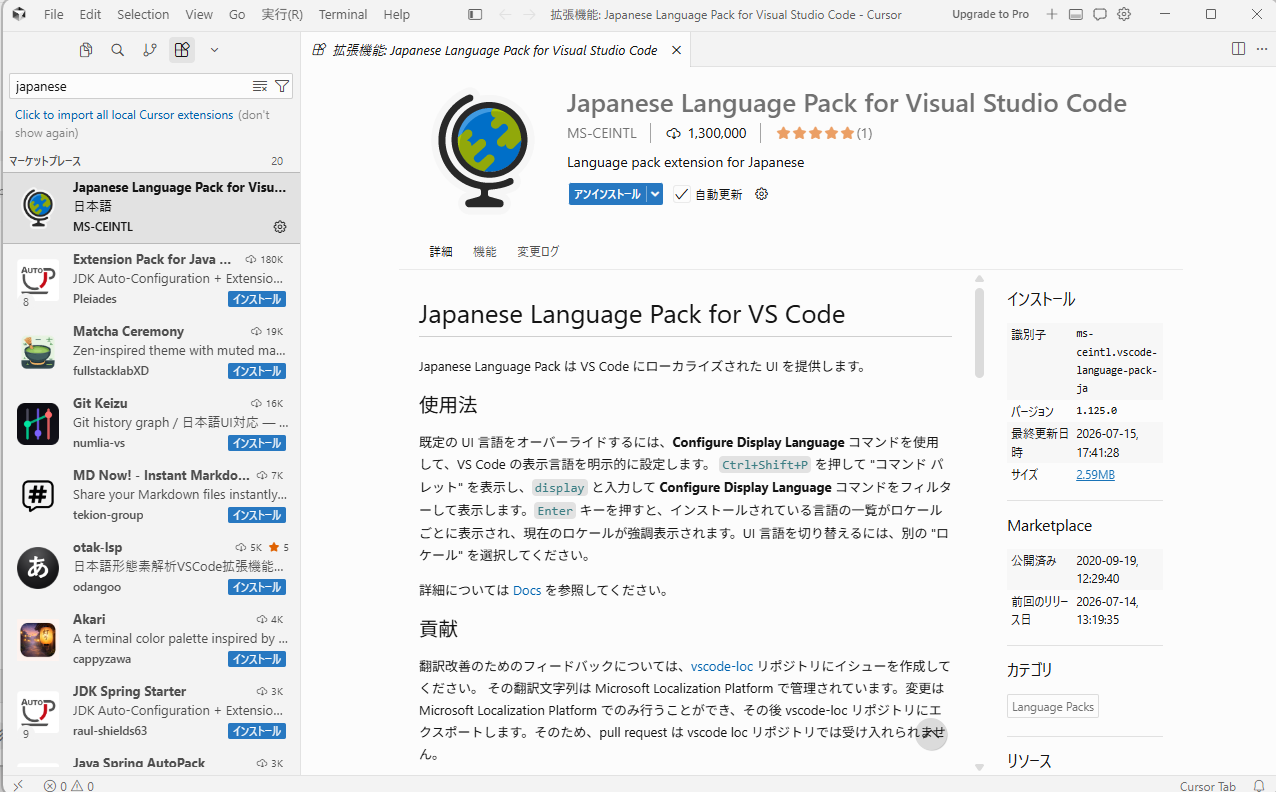Click the MD Now! hashtag extension icon
Screen dimensions: 1276x792
pos(38,495)
